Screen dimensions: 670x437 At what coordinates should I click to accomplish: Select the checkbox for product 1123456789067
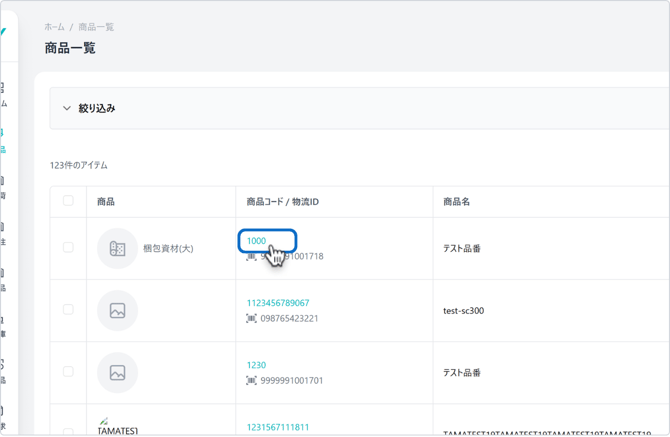[x=68, y=310]
